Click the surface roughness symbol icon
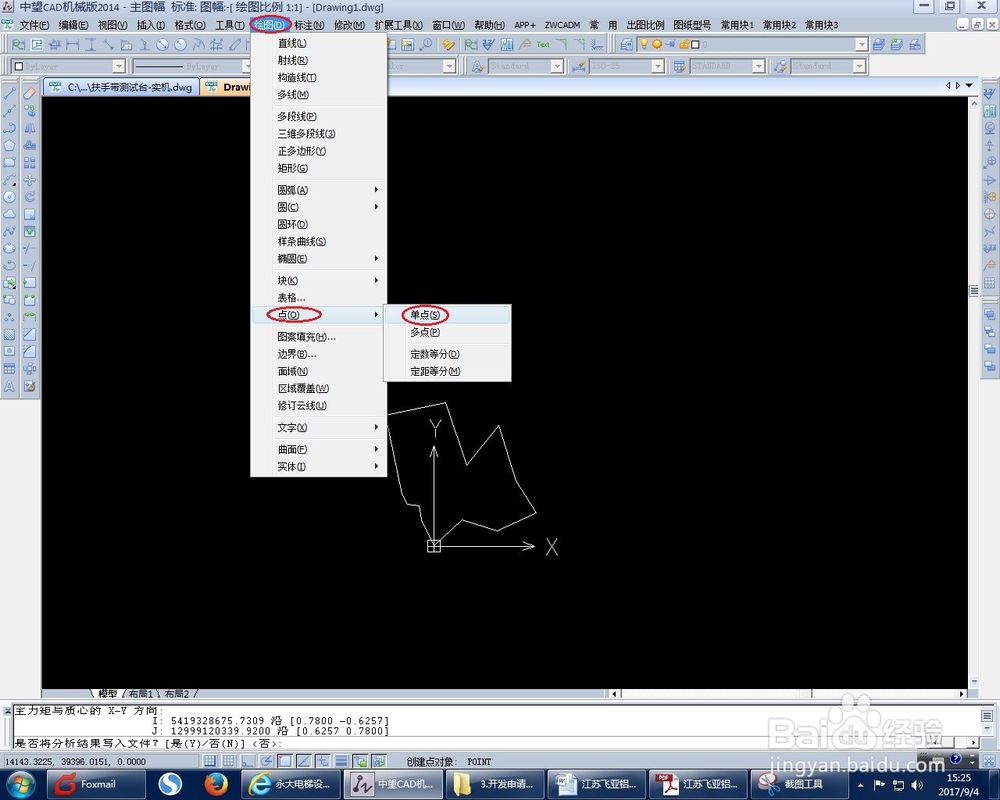Viewport: 1000px width, 800px height. coord(489,45)
